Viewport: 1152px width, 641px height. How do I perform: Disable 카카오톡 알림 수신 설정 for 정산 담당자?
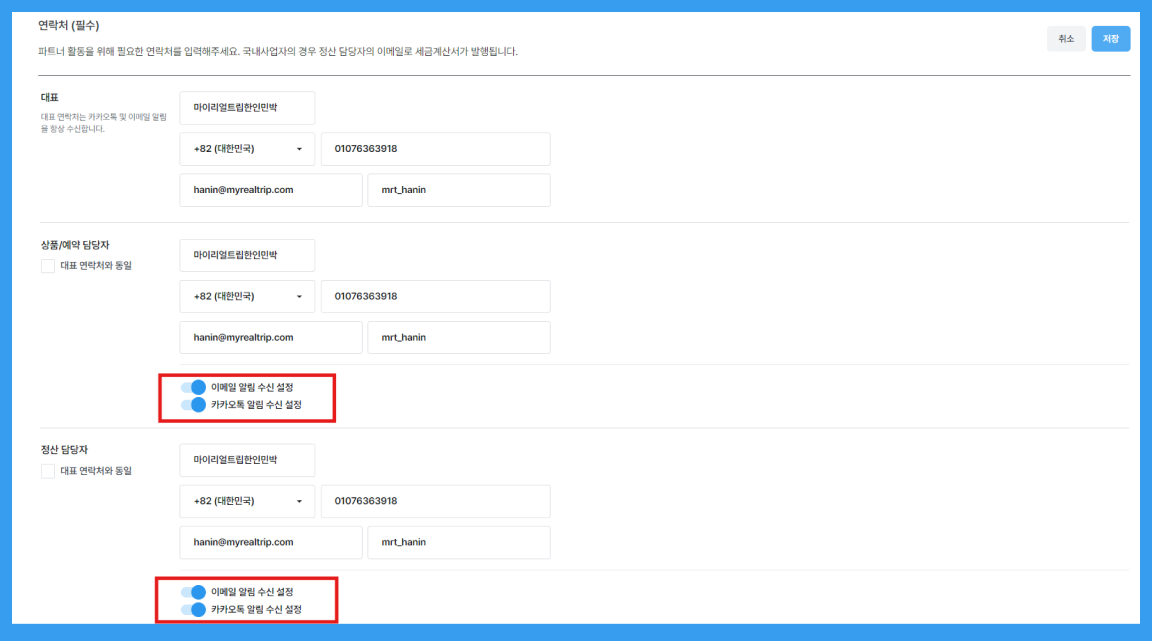(193, 609)
